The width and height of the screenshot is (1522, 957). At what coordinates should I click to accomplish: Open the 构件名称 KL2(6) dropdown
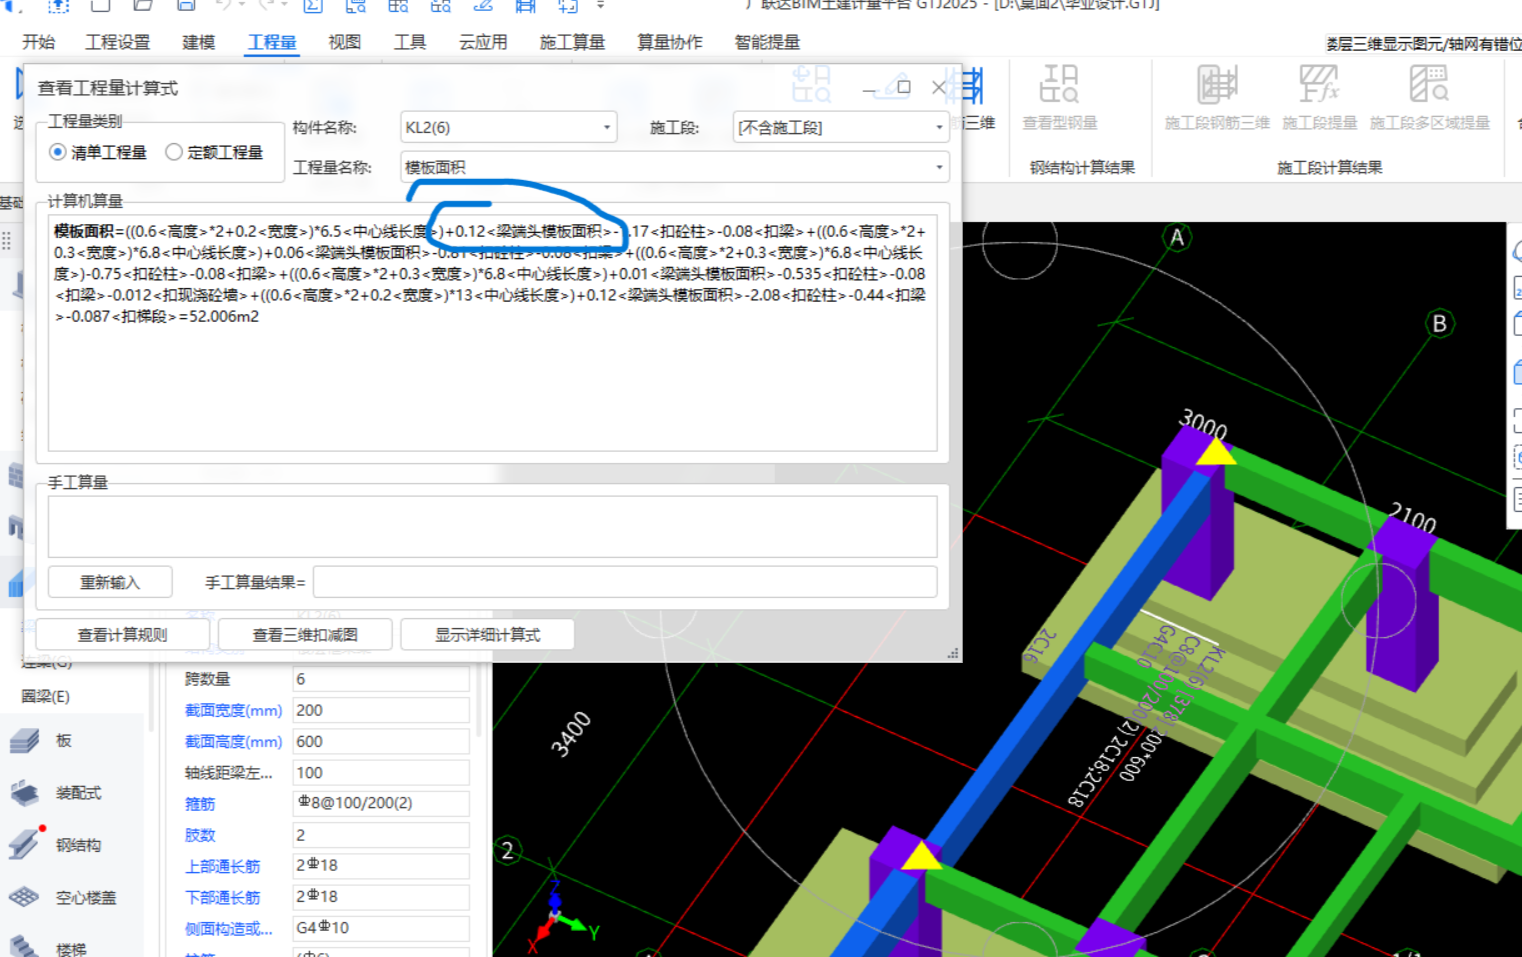tap(508, 127)
